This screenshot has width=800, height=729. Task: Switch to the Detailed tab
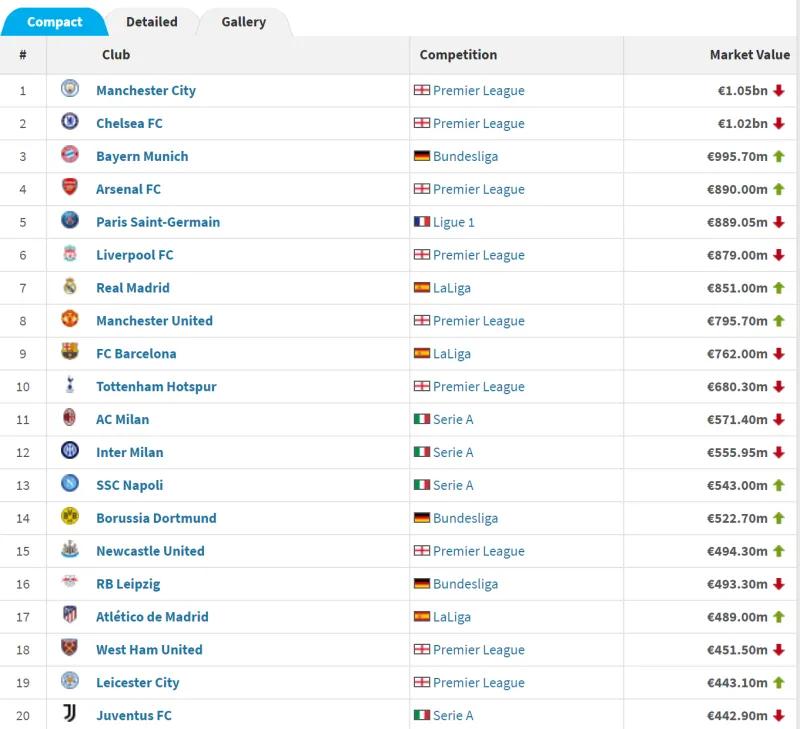(152, 21)
